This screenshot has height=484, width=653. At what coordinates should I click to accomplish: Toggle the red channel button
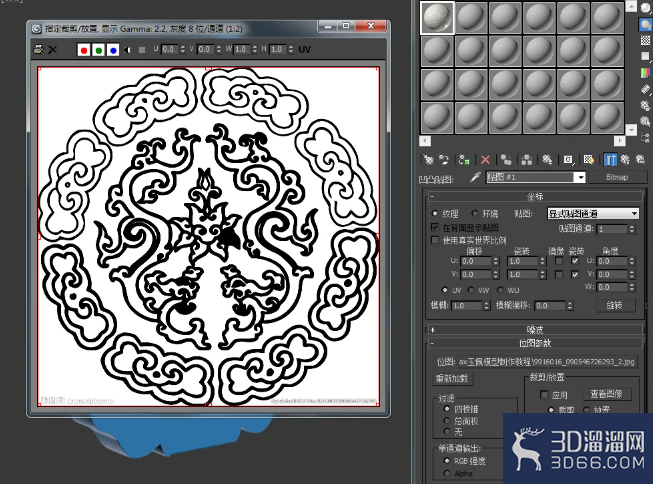click(84, 50)
